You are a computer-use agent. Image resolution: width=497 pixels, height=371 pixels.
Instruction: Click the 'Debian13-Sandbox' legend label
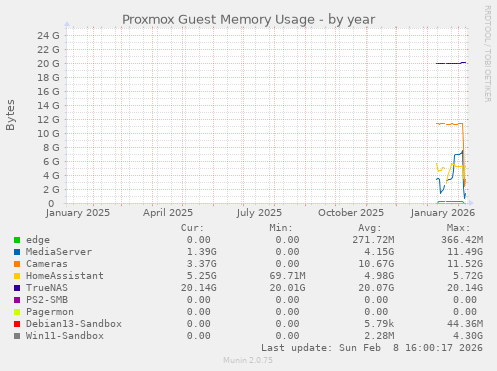coord(74,324)
